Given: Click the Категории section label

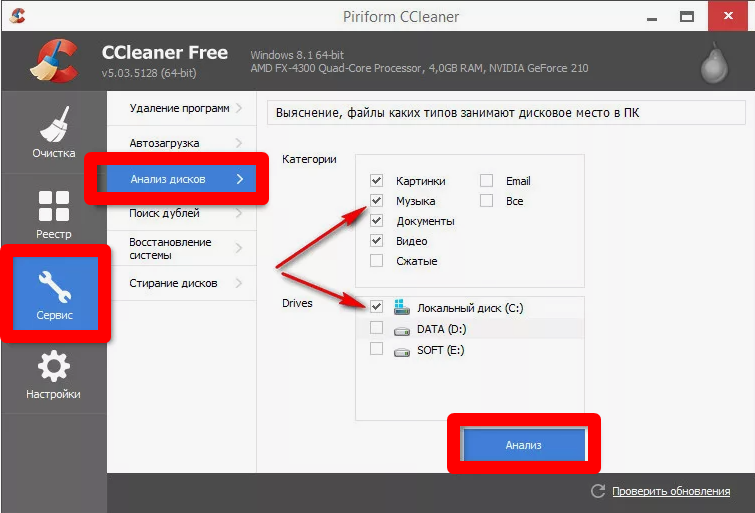Looking at the screenshot, I should coord(309,159).
